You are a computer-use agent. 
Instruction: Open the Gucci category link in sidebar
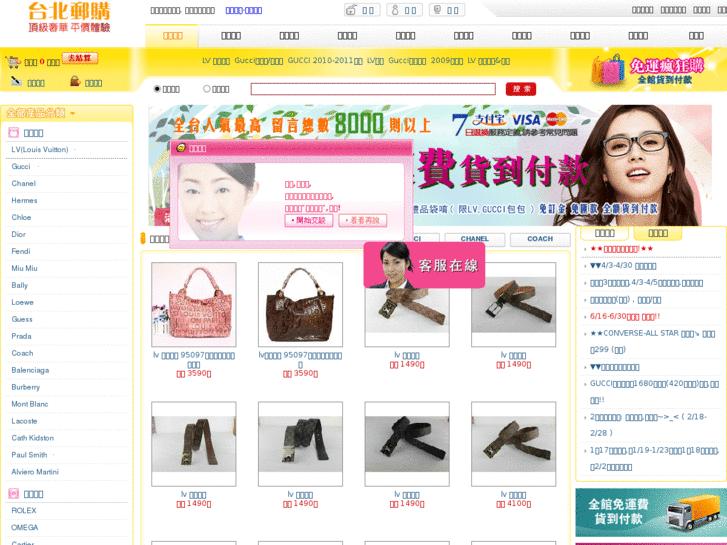point(21,167)
